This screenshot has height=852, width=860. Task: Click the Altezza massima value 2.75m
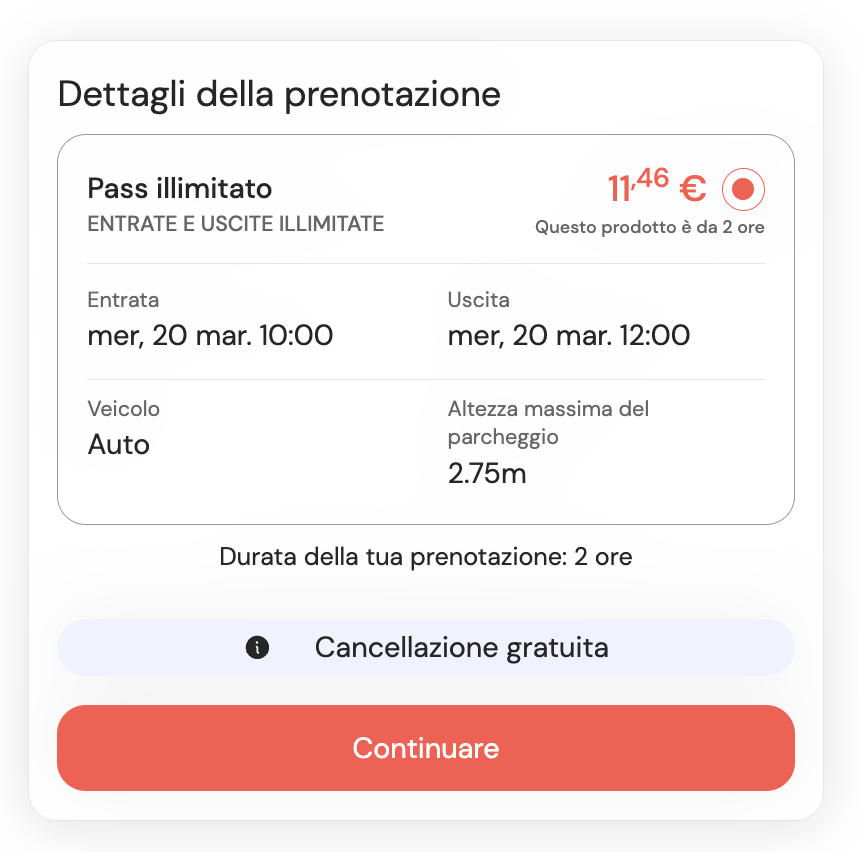click(x=486, y=473)
